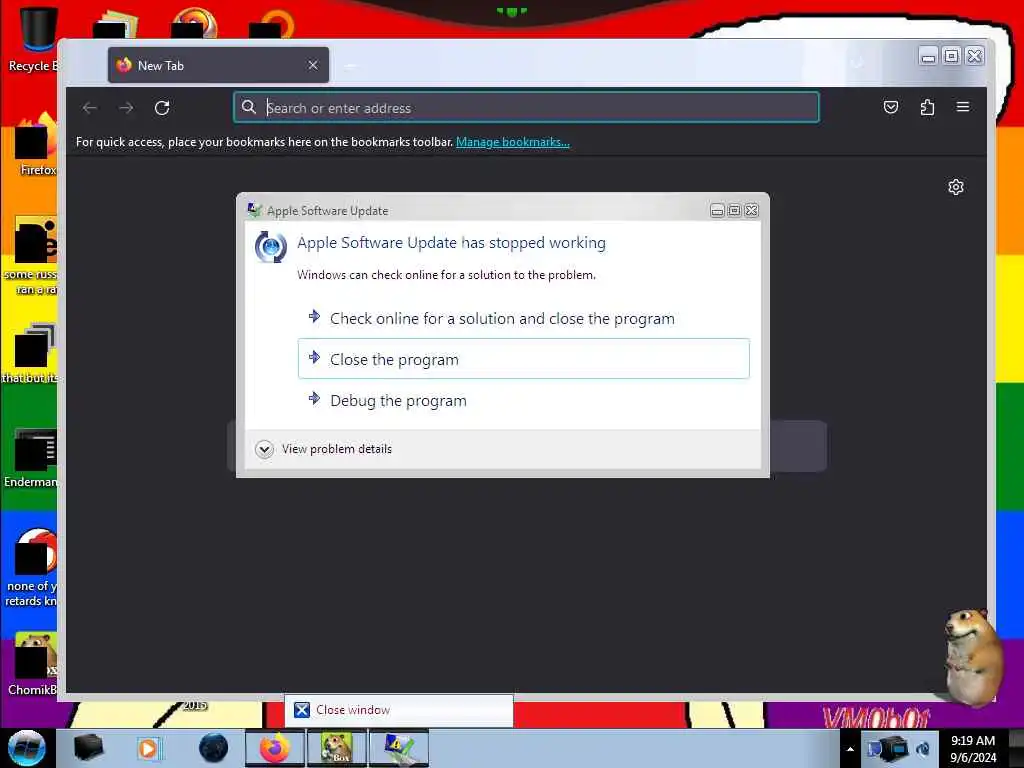Click the Apple Software Update title icon
This screenshot has height=768, width=1024.
click(254, 210)
